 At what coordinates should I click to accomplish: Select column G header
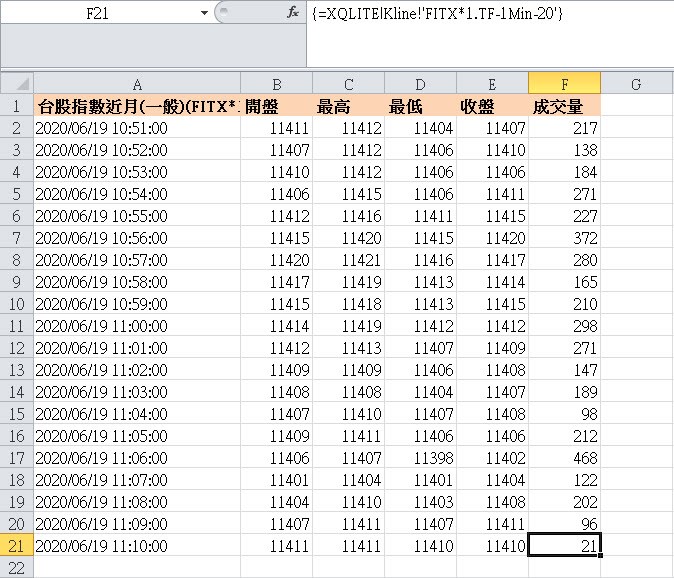point(636,84)
